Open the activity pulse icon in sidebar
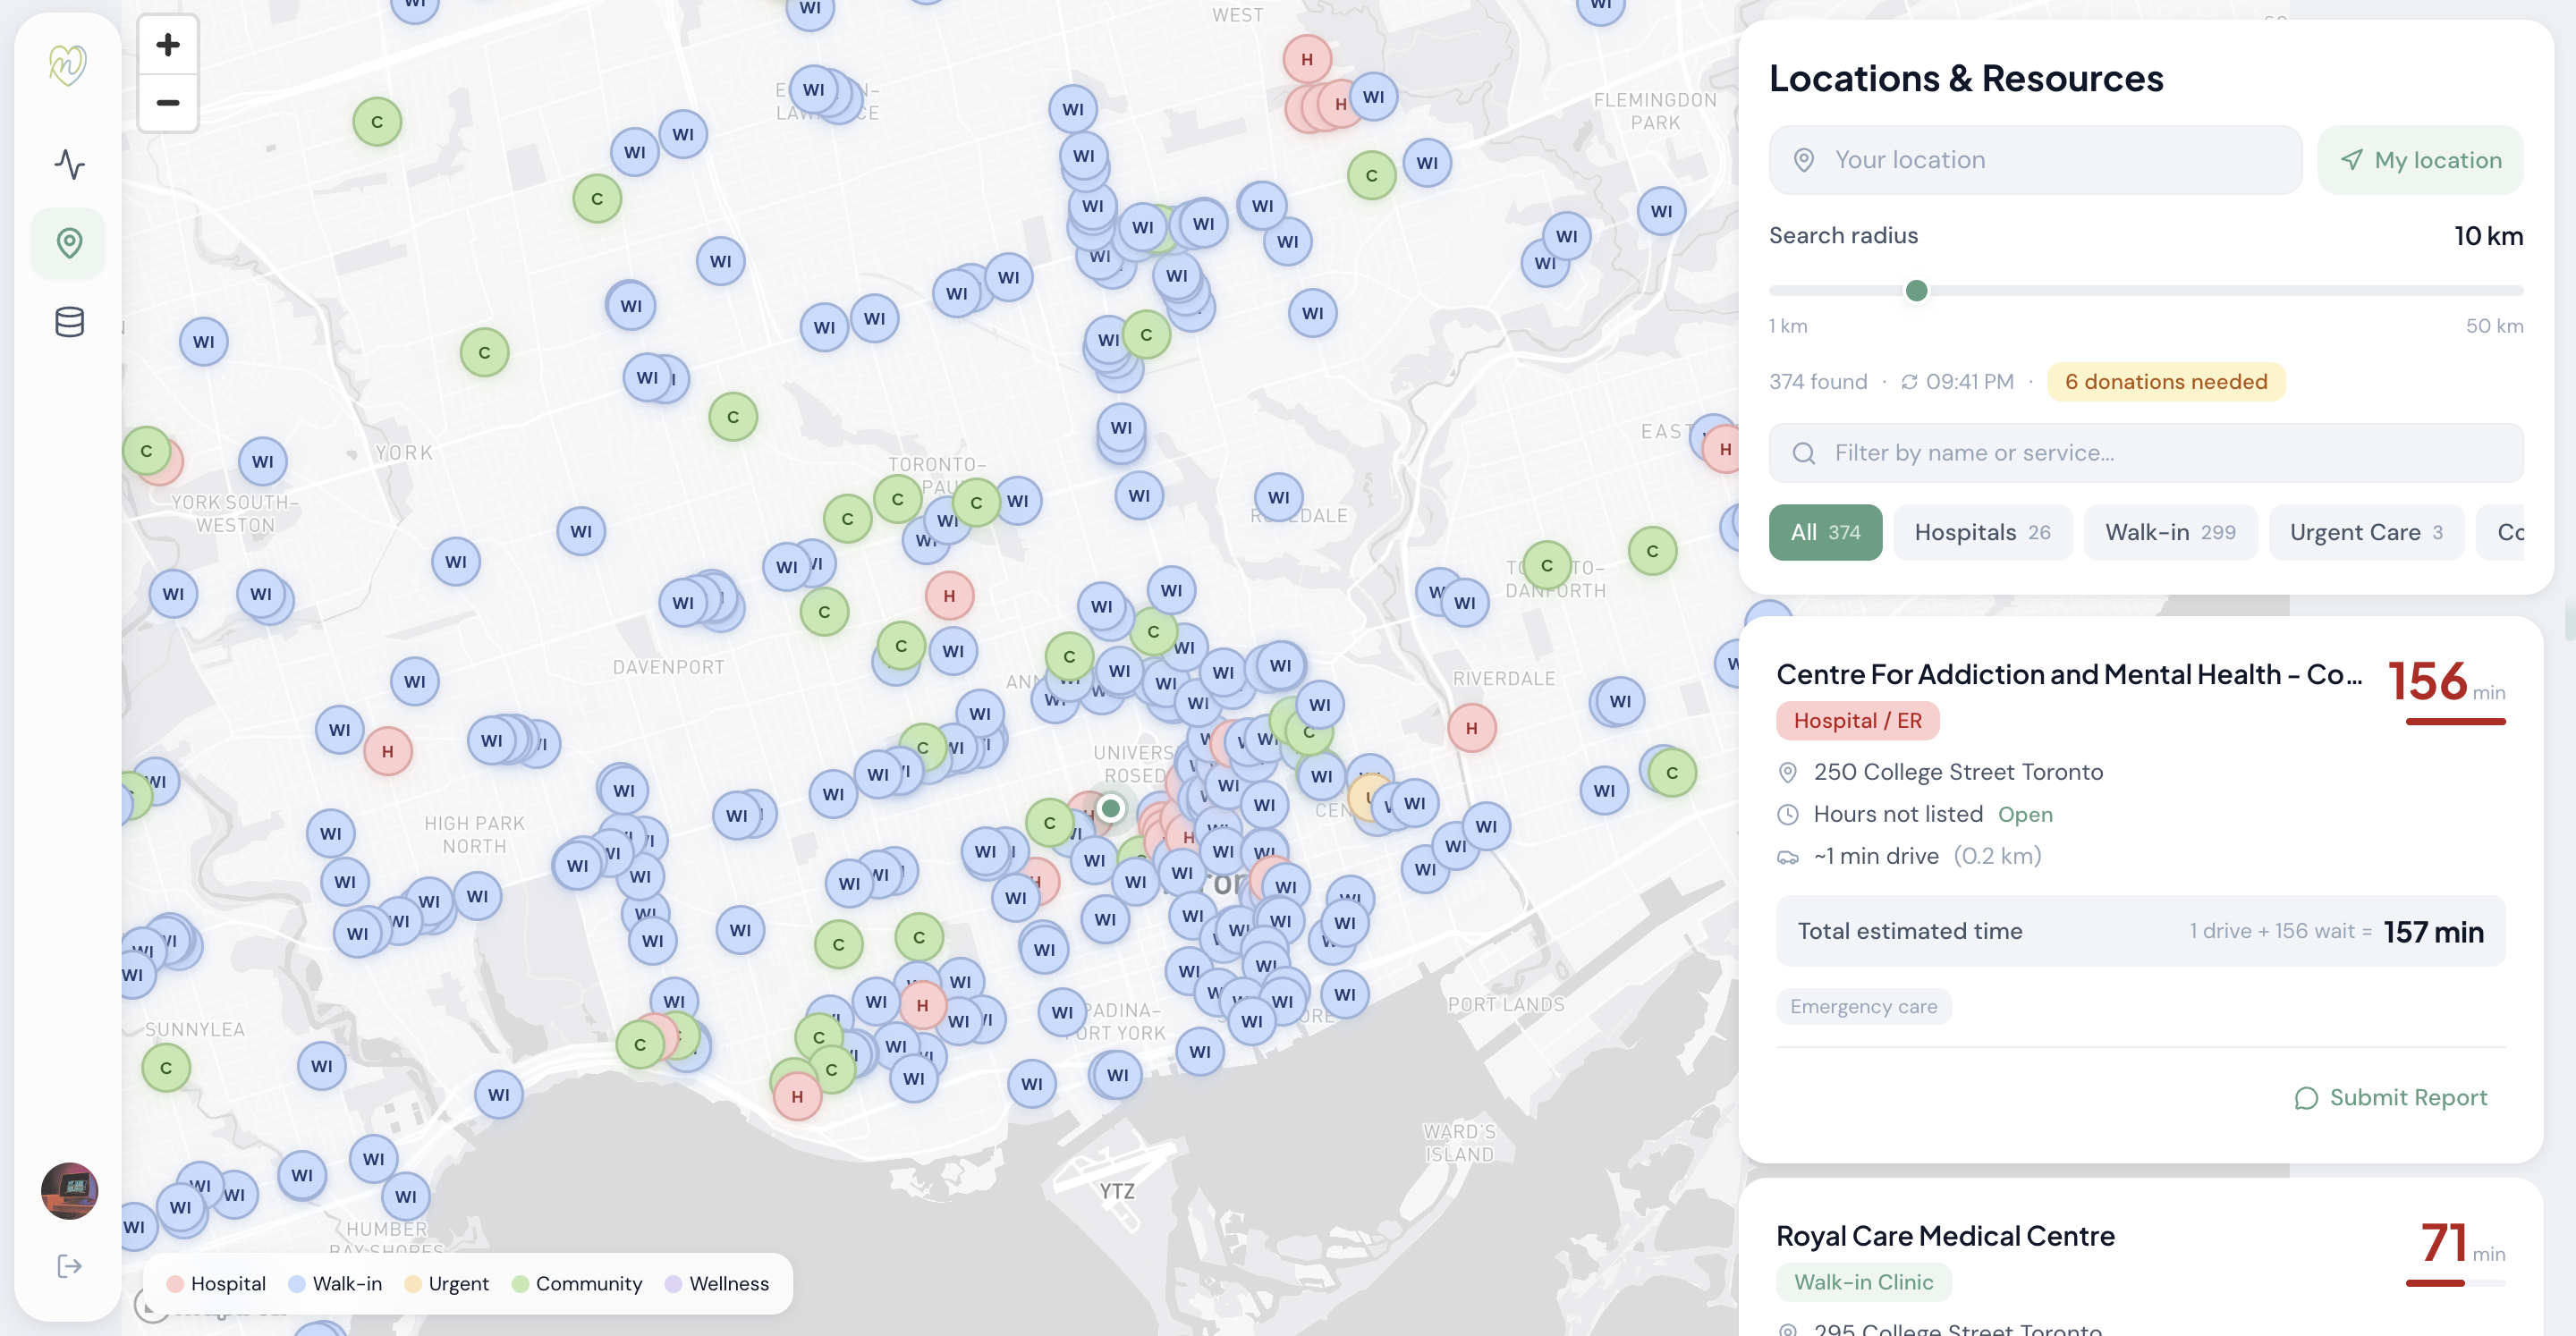 click(x=69, y=164)
